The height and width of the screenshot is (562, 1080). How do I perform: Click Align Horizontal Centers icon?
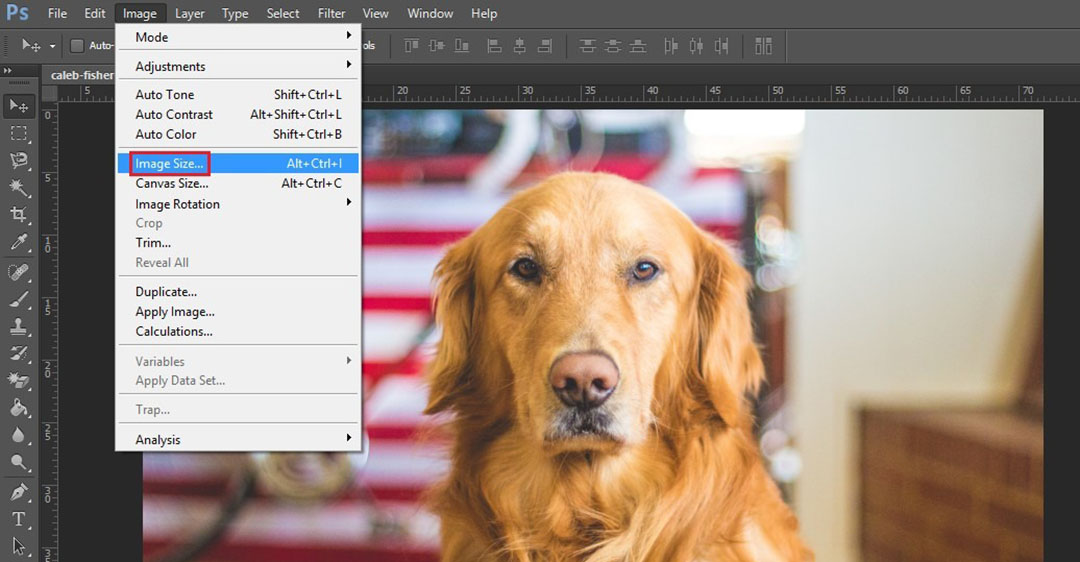[519, 46]
